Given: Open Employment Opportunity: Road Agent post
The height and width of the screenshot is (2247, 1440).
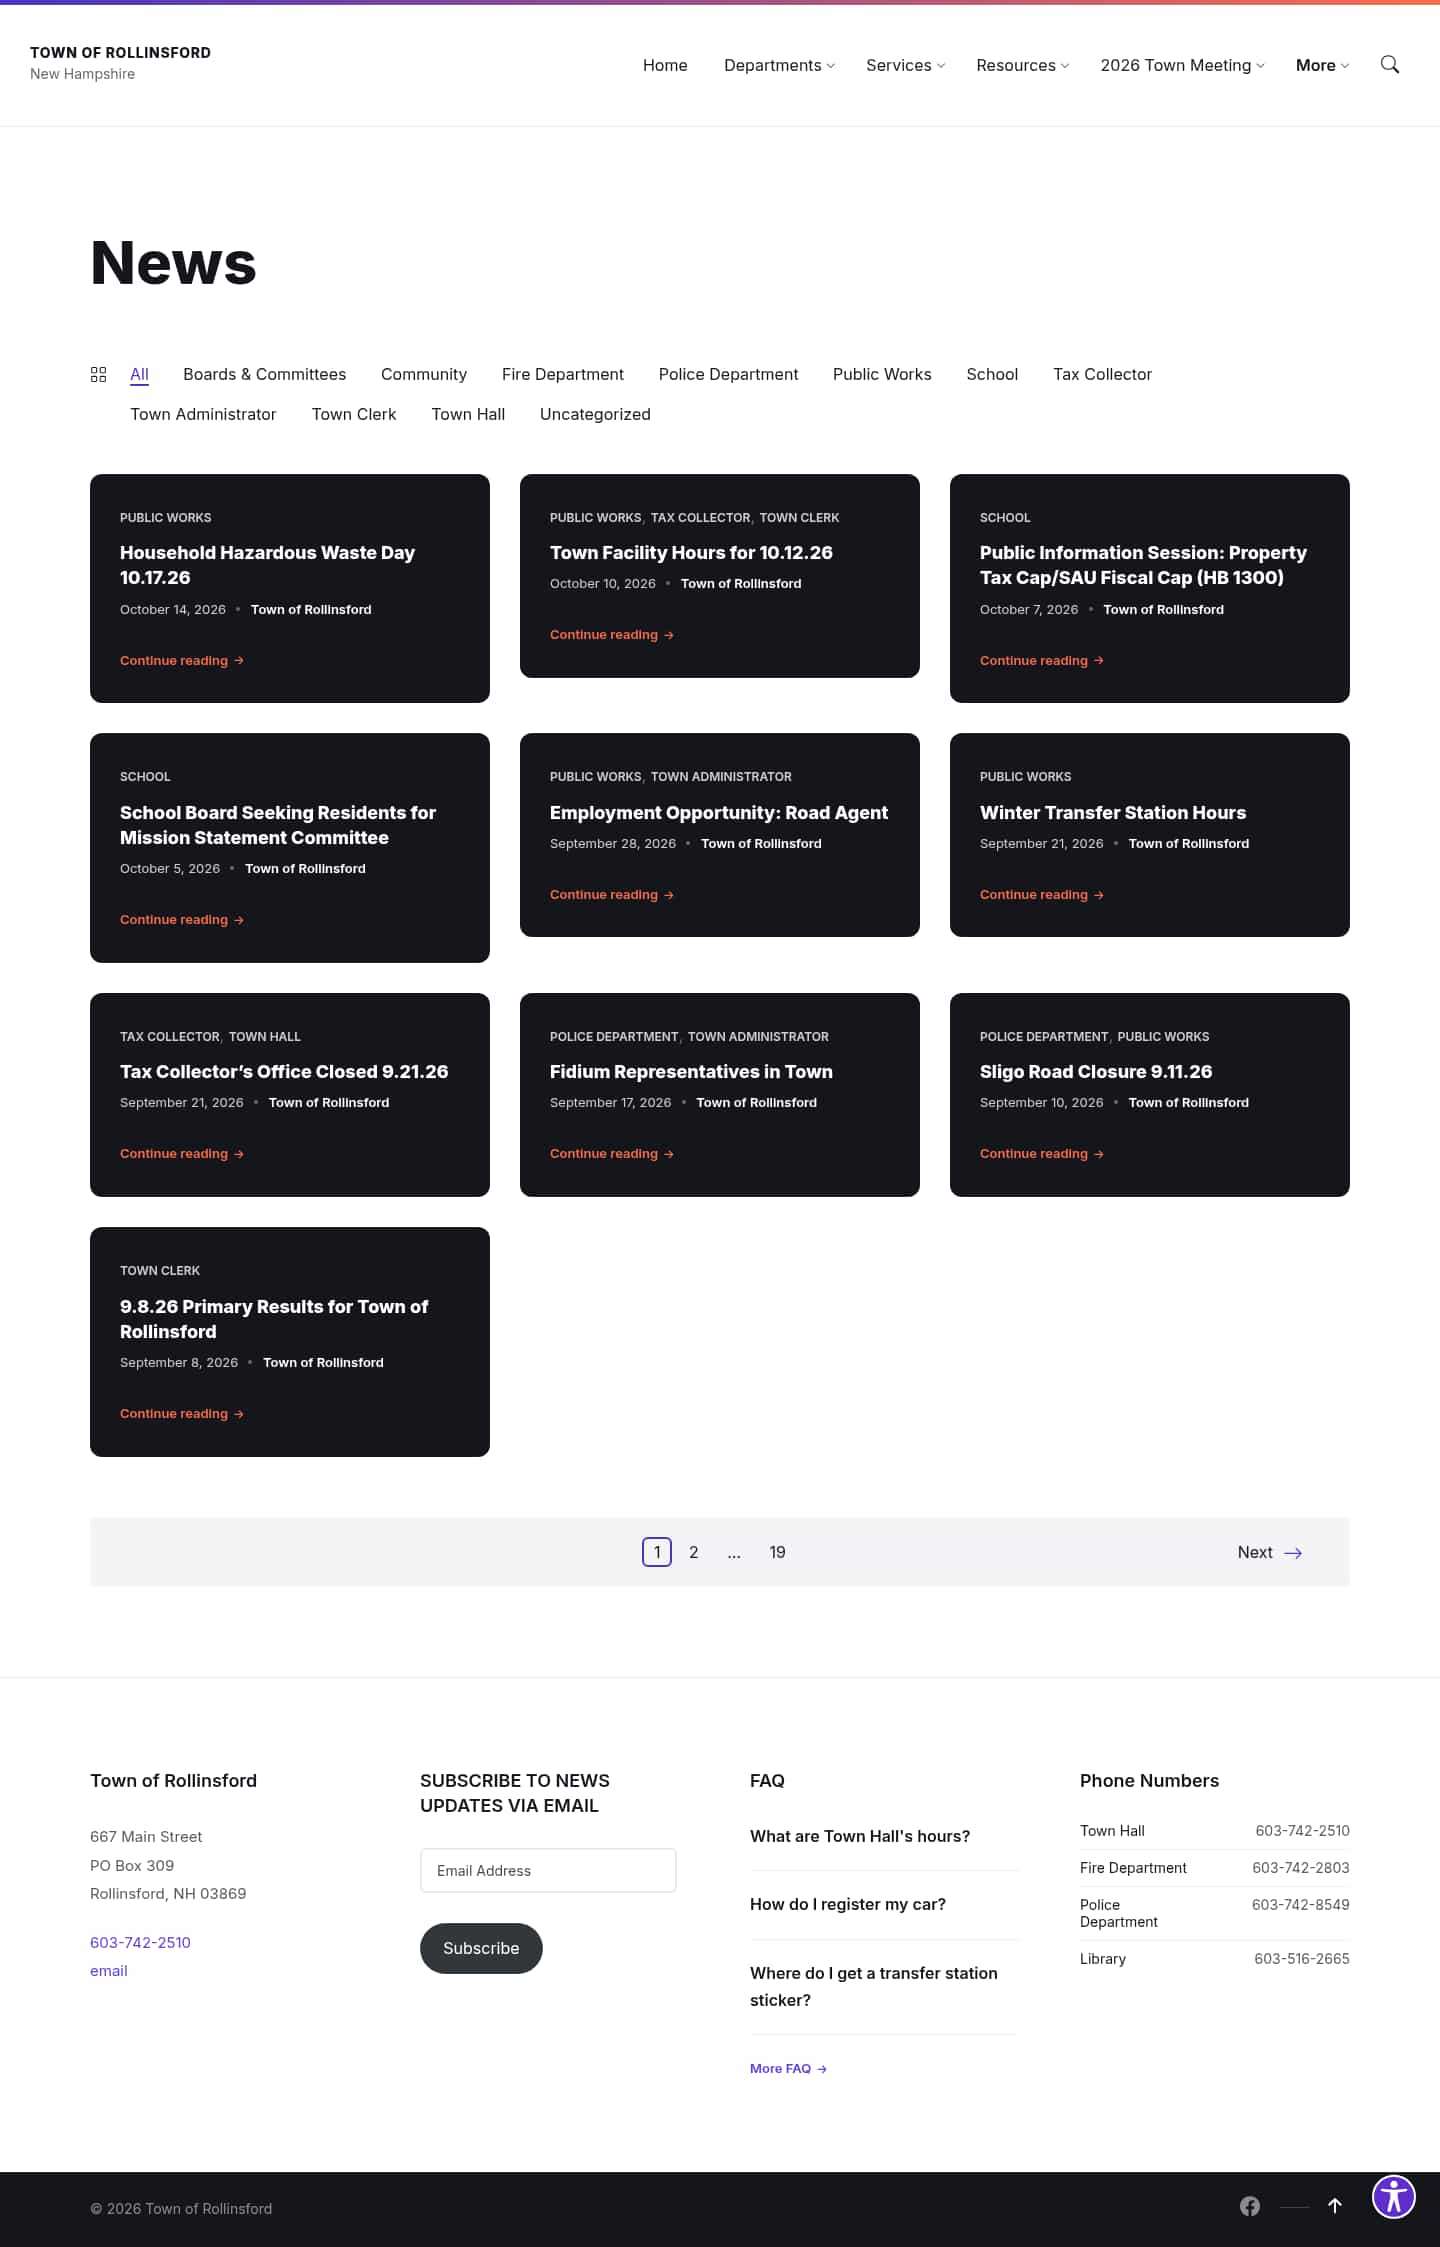Looking at the screenshot, I should (x=718, y=812).
